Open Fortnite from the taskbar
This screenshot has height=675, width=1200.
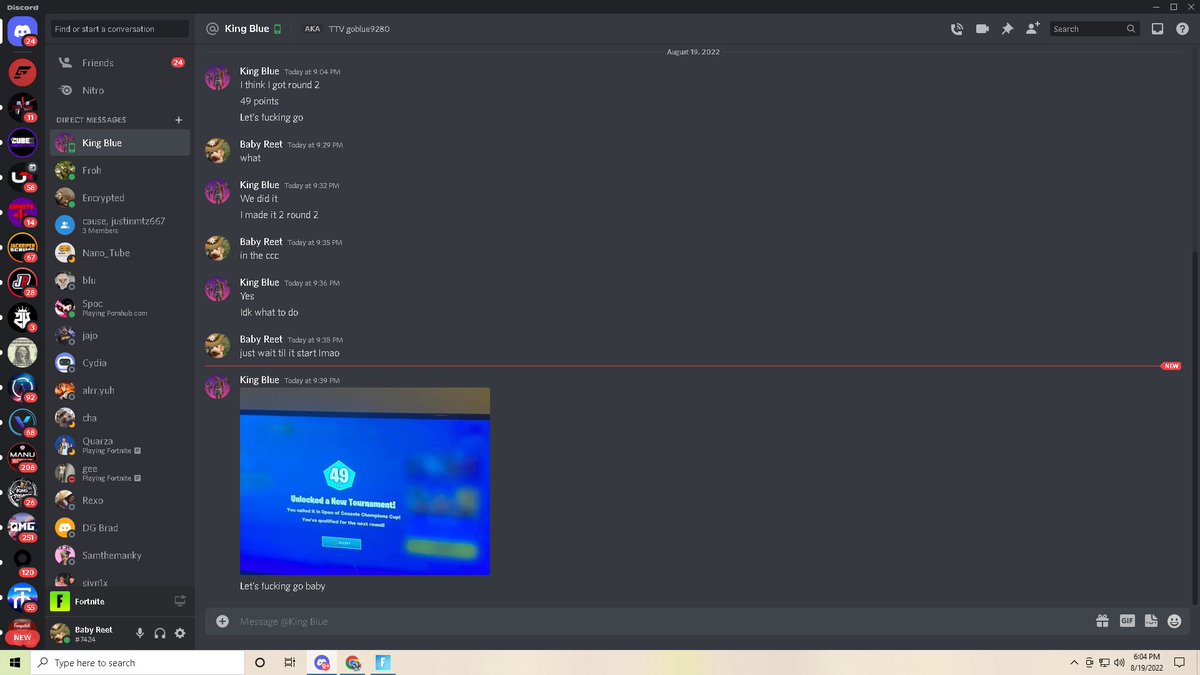[x=383, y=662]
